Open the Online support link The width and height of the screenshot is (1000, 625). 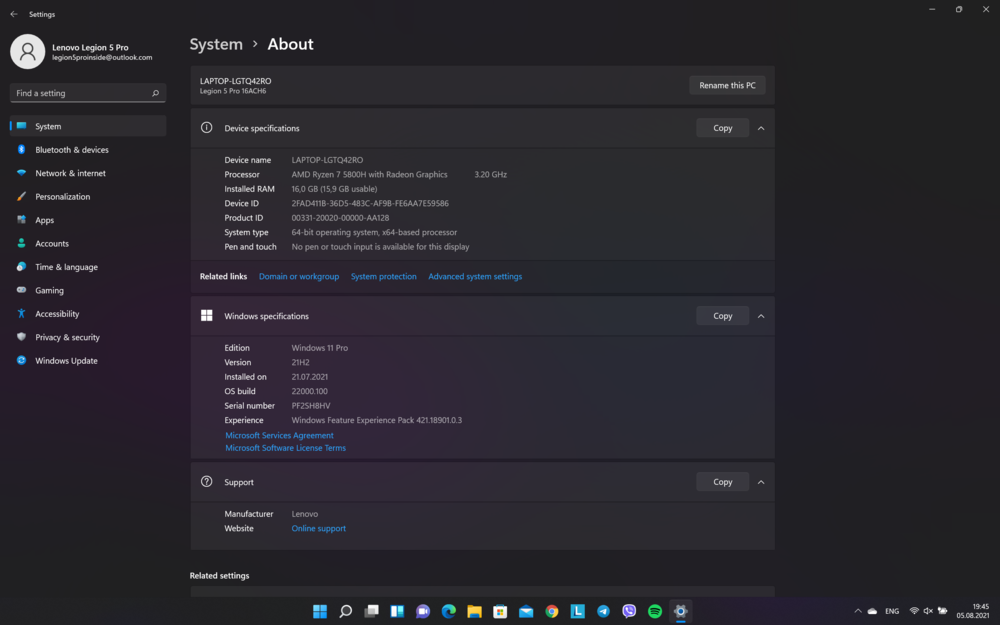(318, 528)
